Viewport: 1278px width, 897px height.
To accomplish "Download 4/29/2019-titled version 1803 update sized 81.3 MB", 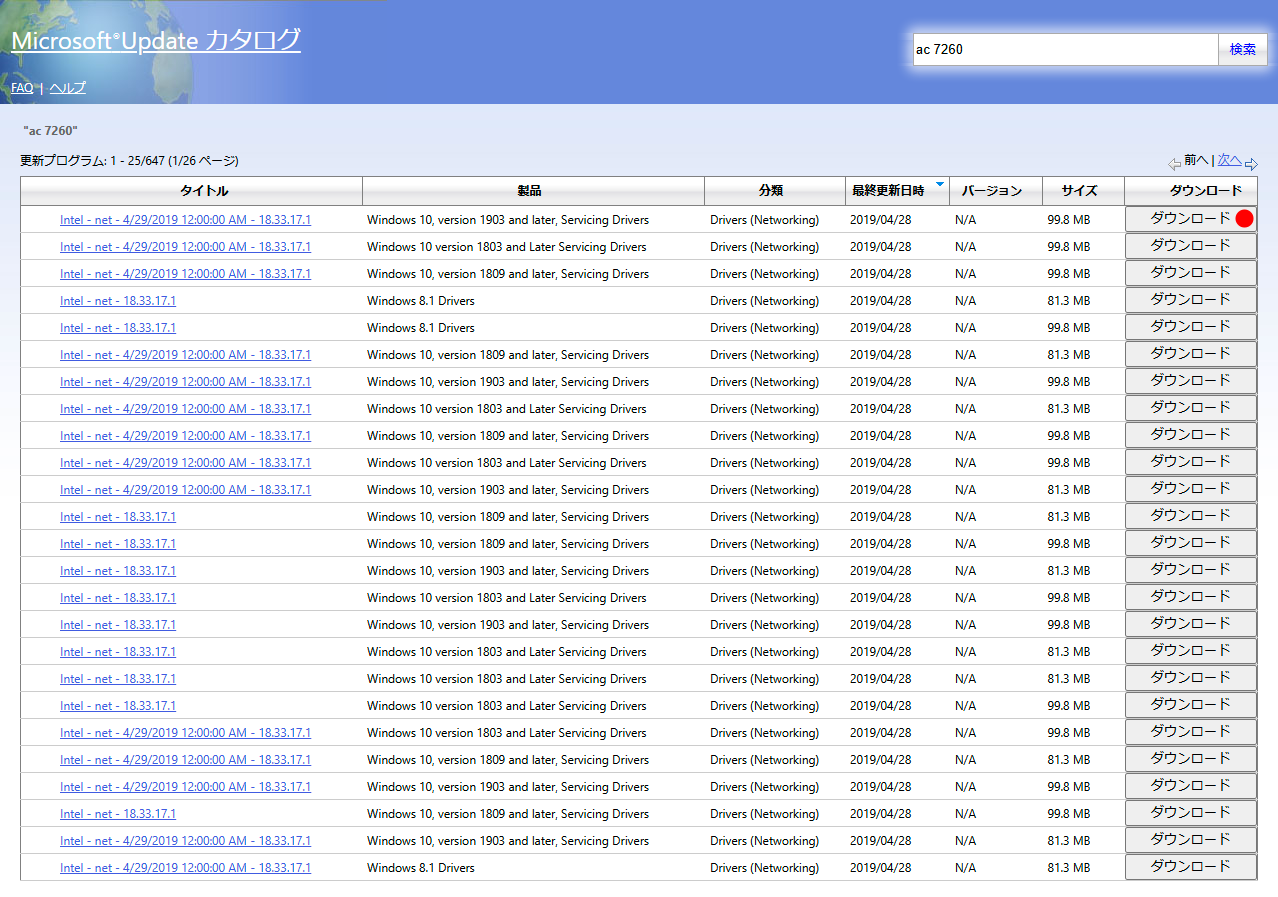I will [x=1190, y=408].
